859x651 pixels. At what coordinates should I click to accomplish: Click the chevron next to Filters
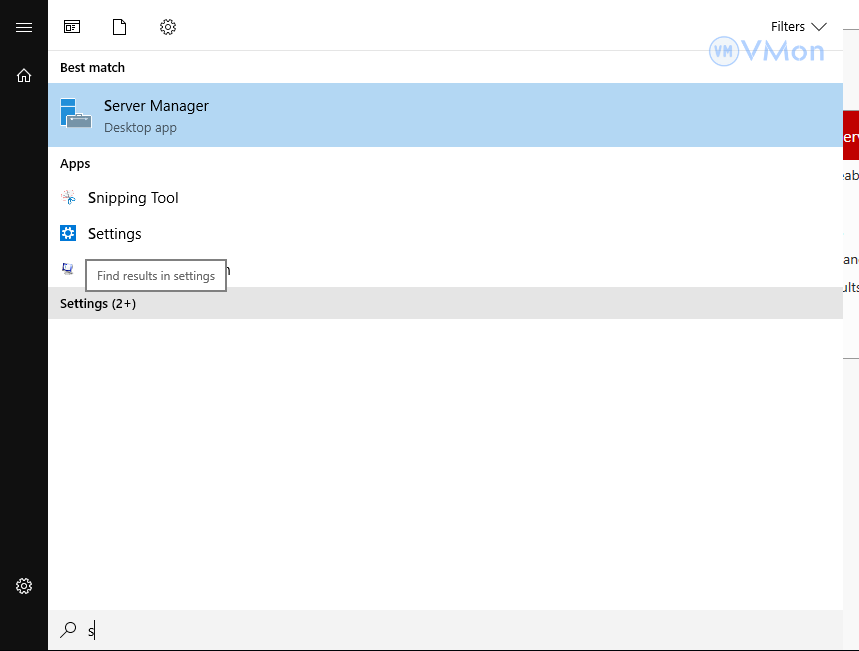[819, 27]
